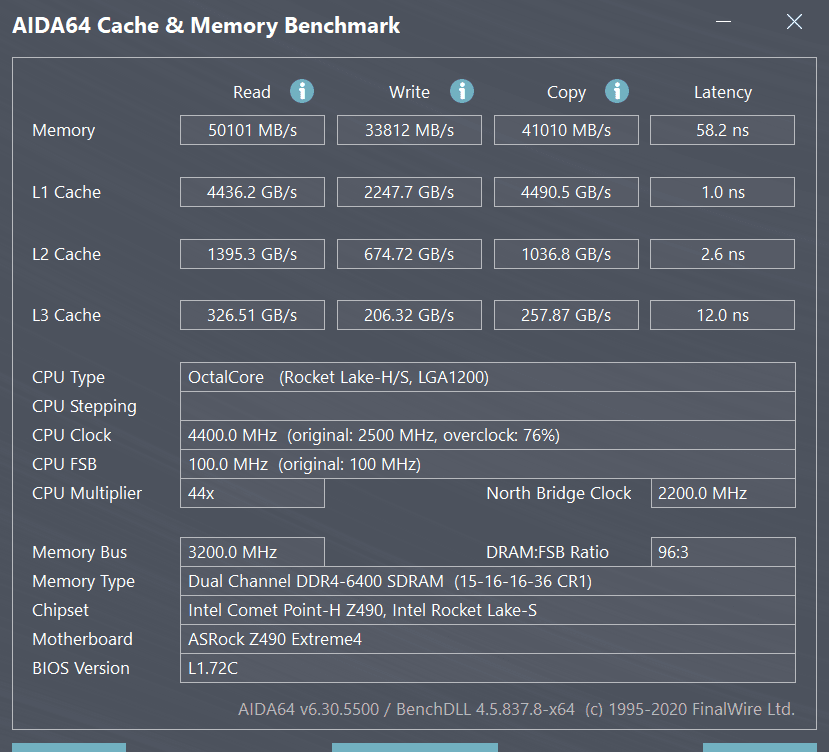The image size is (829, 752).
Task: Select L1 Cache copy 4490.5 GB/s
Action: tap(566, 192)
